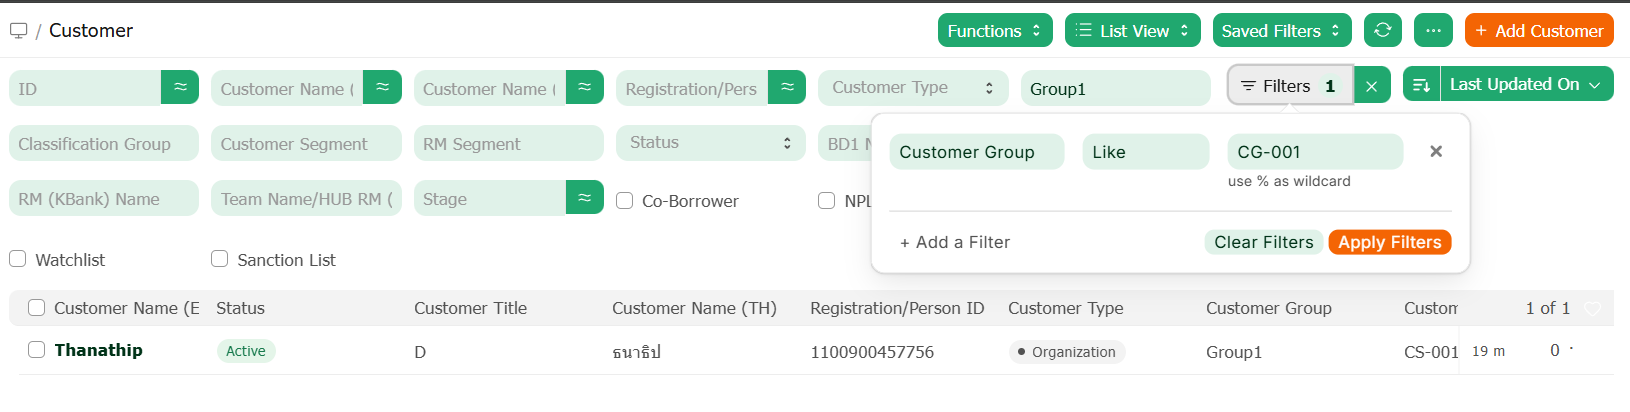
Task: Tick the Watchlist checkbox
Action: click(x=18, y=259)
